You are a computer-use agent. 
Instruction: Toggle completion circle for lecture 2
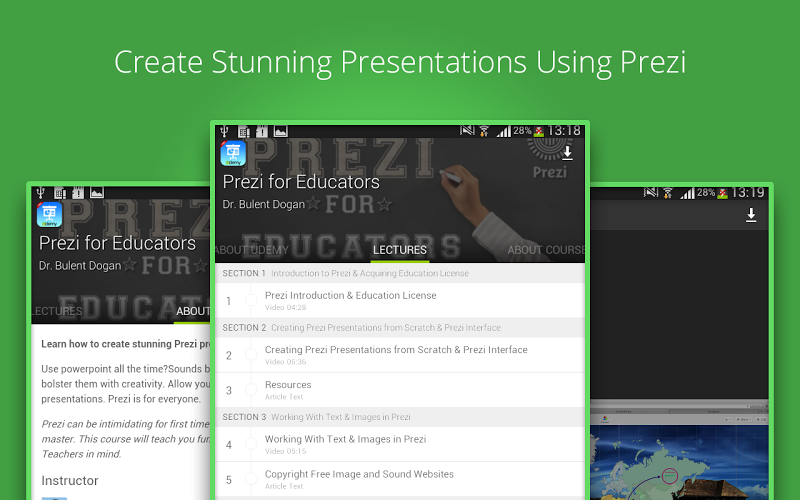(251, 355)
